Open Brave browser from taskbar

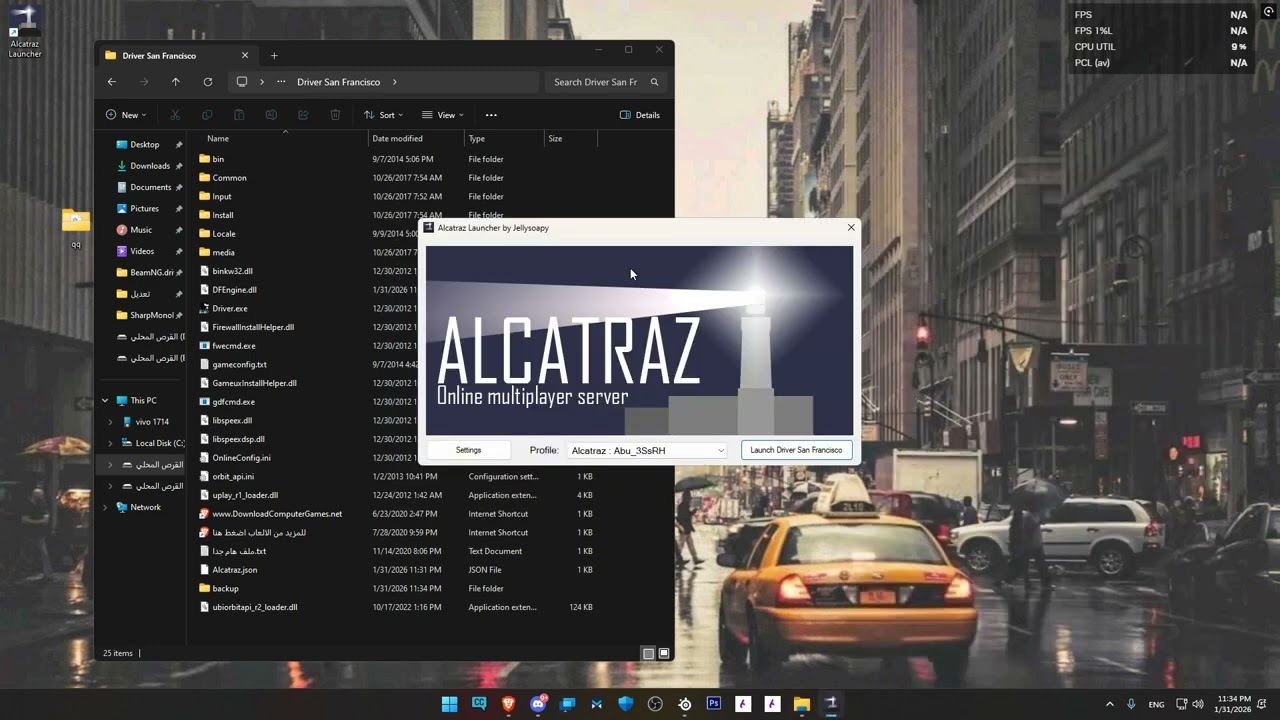508,704
